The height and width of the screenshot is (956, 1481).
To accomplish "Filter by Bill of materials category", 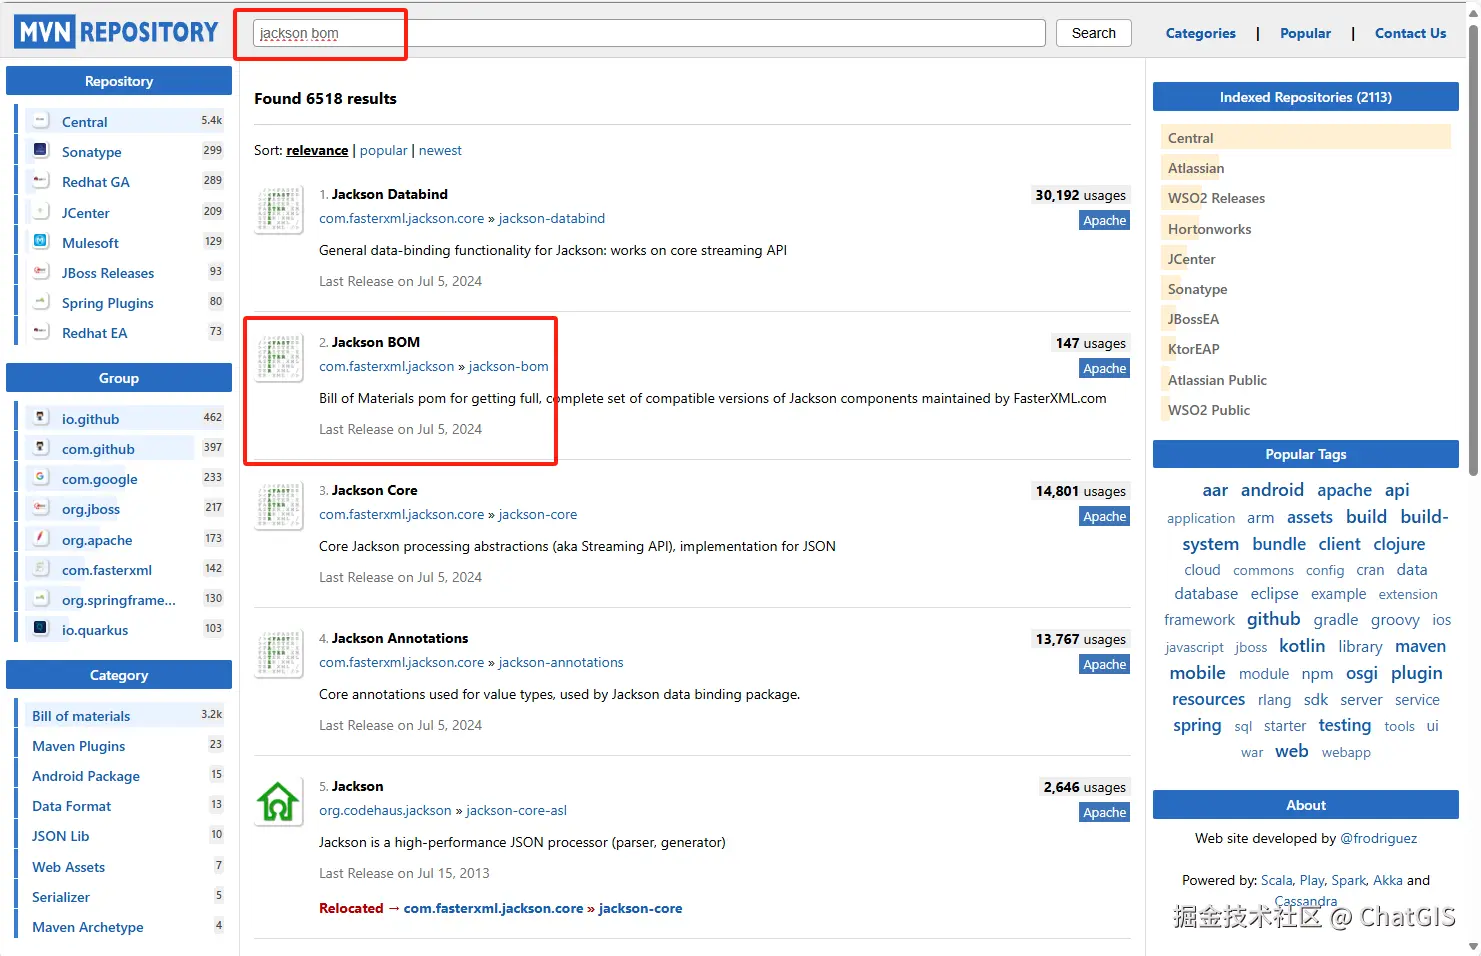I will (x=81, y=716).
